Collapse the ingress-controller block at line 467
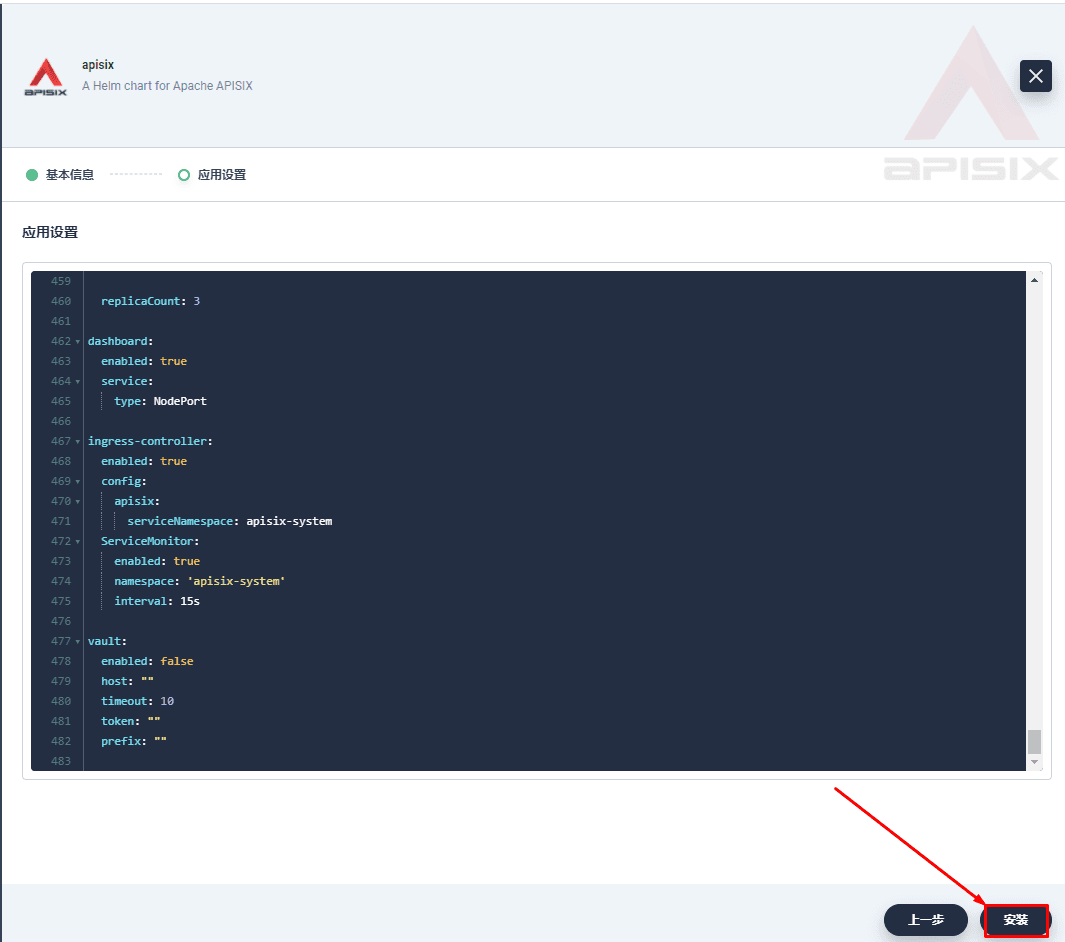 pyautogui.click(x=77, y=441)
